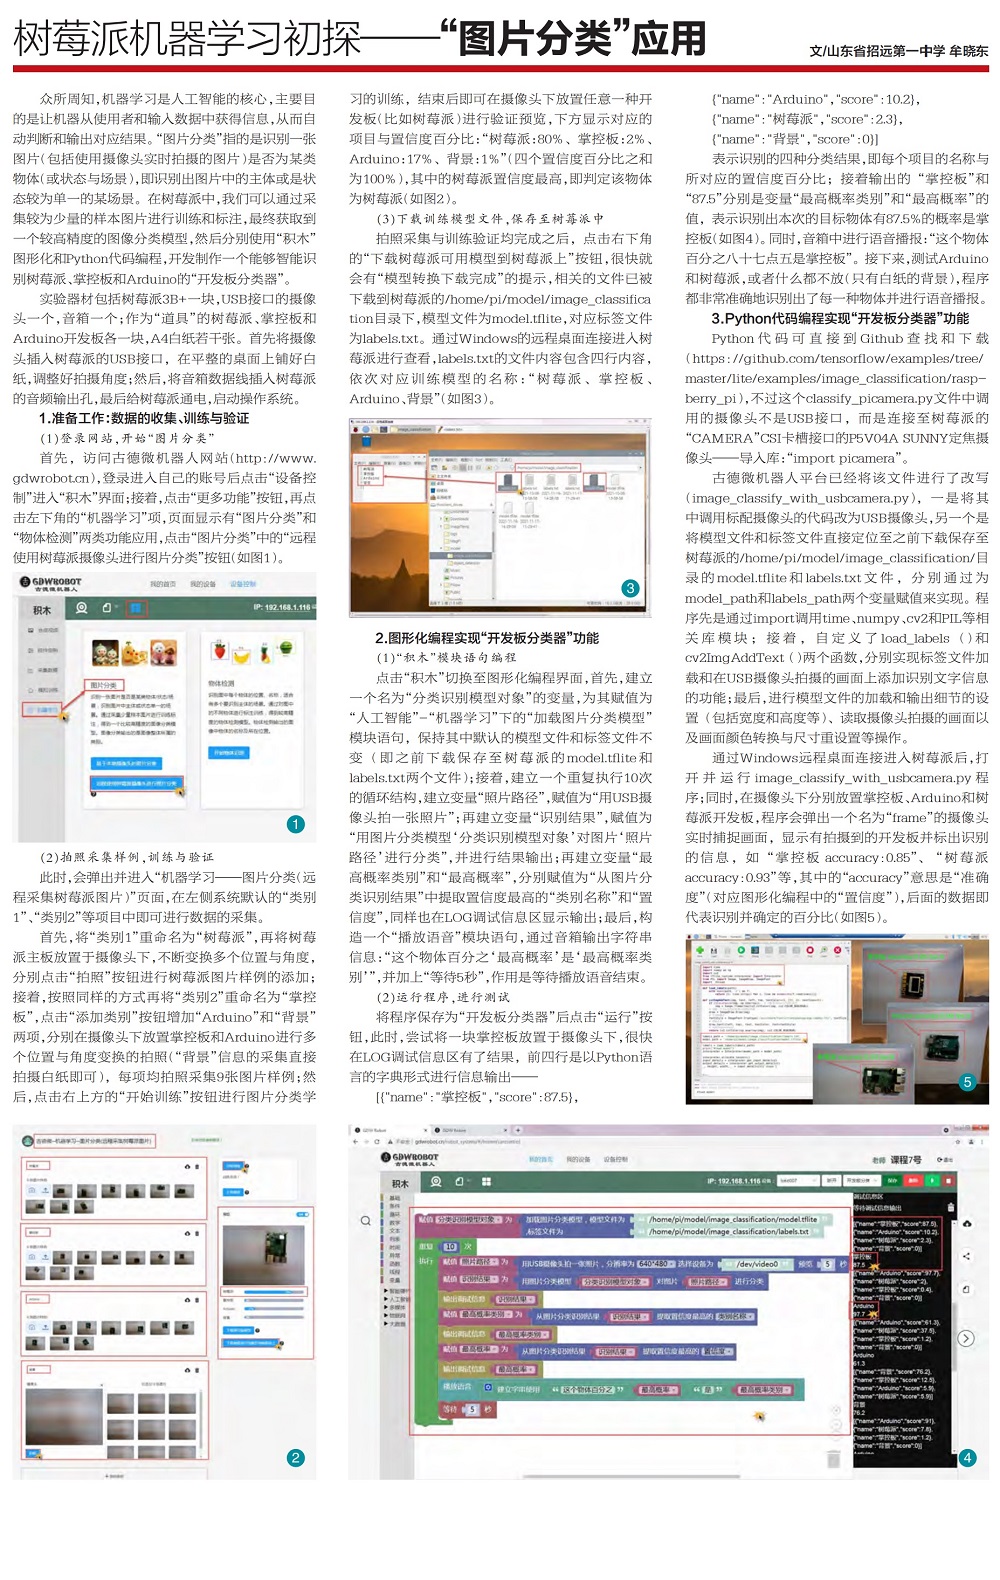1000x1580 pixels.
Task: Open 设备控制 tab in figure 4
Action: pyautogui.click(x=614, y=1158)
